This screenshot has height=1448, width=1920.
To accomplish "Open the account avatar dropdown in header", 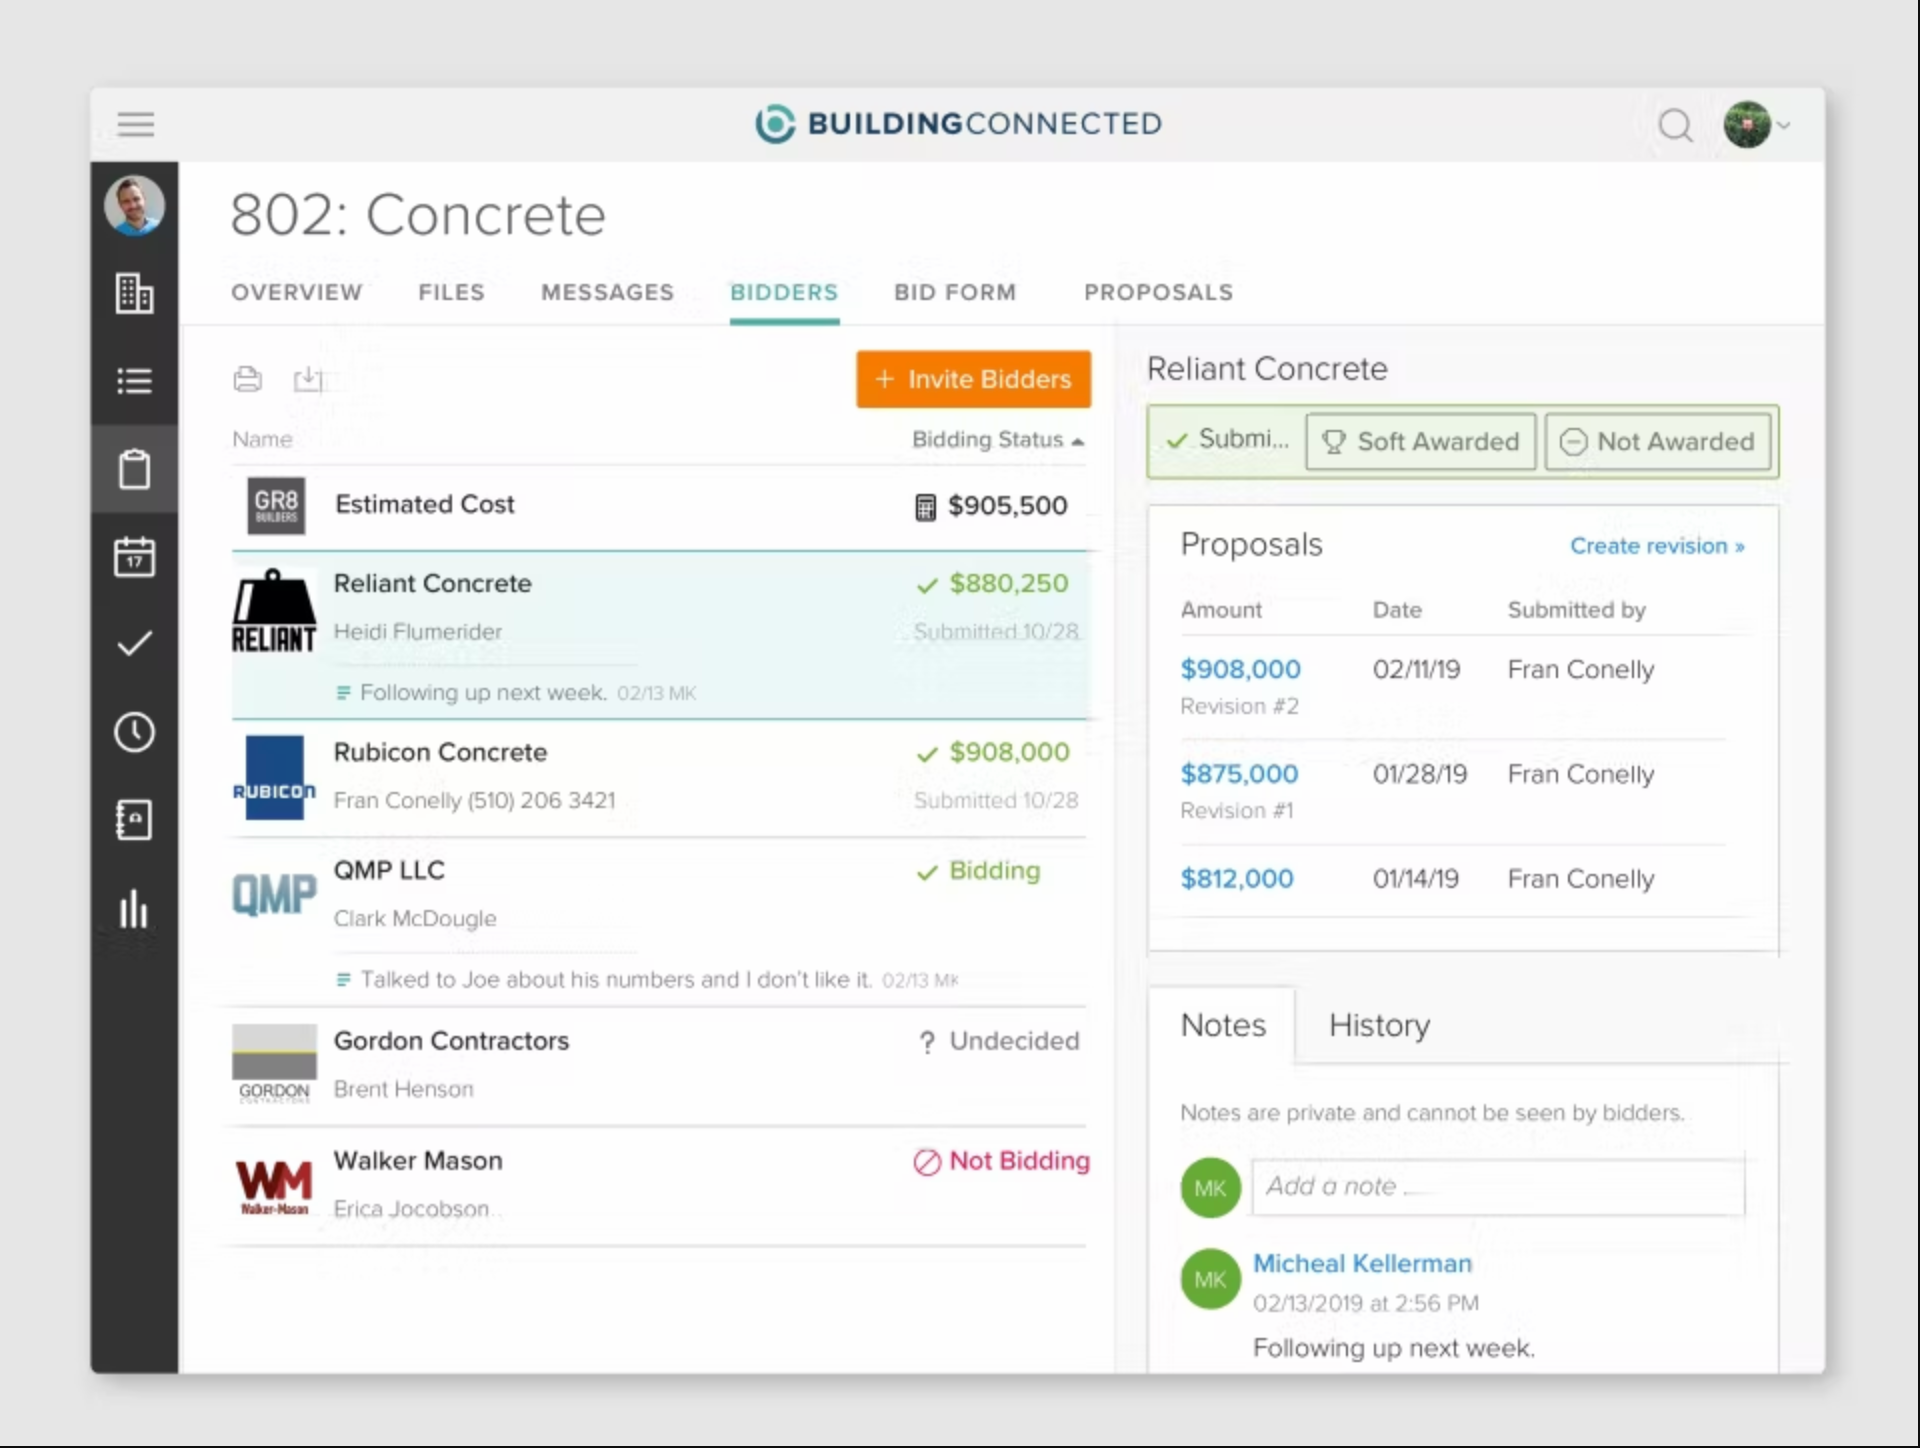I will [1756, 125].
